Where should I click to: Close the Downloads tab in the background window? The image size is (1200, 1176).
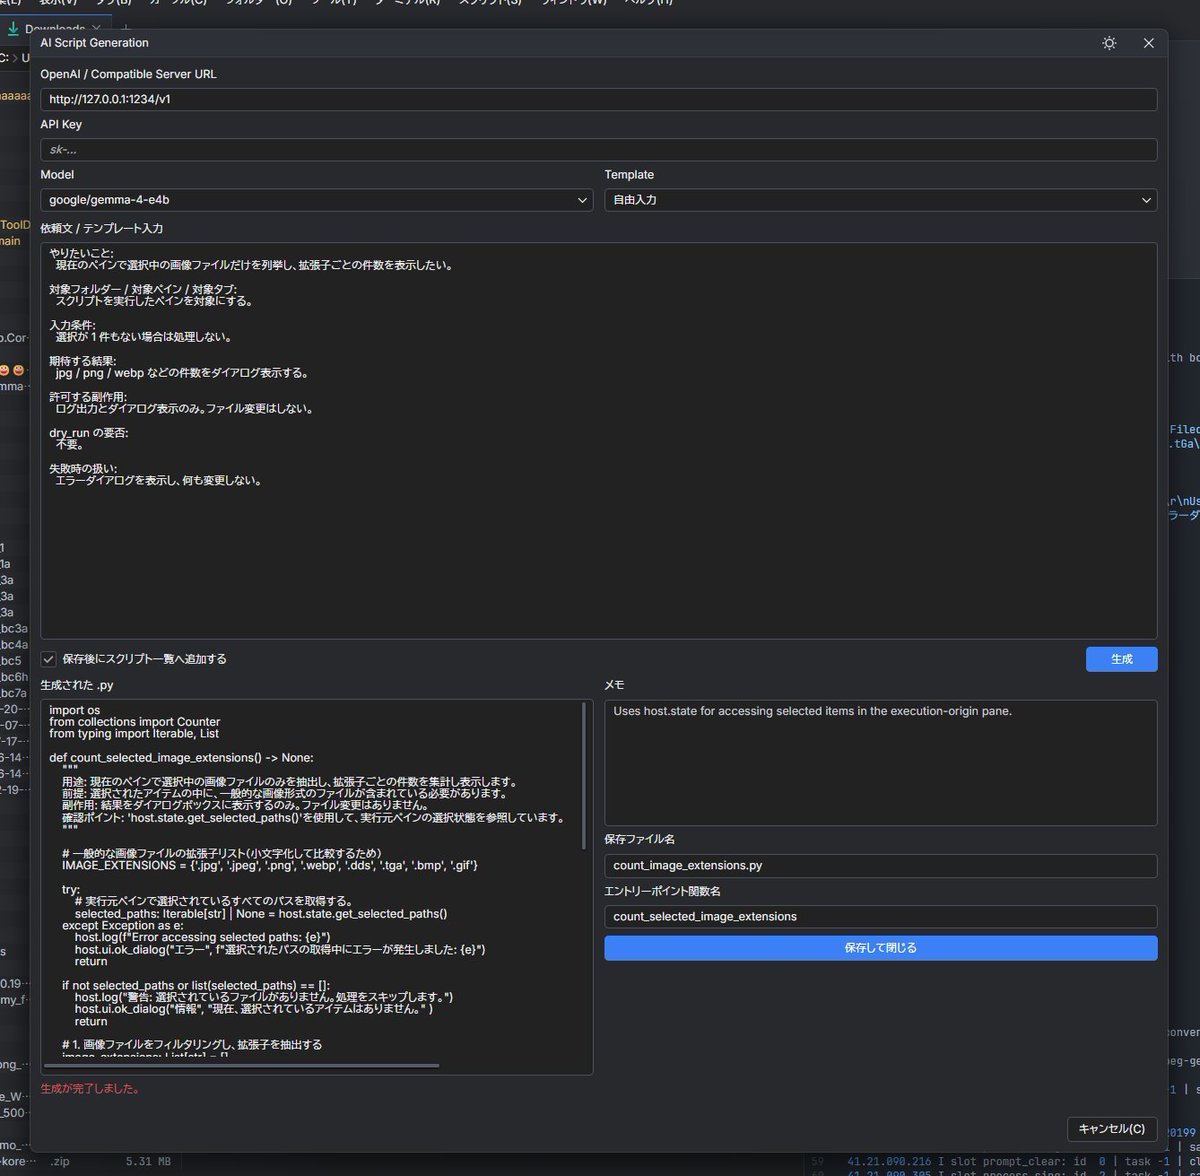pos(96,29)
